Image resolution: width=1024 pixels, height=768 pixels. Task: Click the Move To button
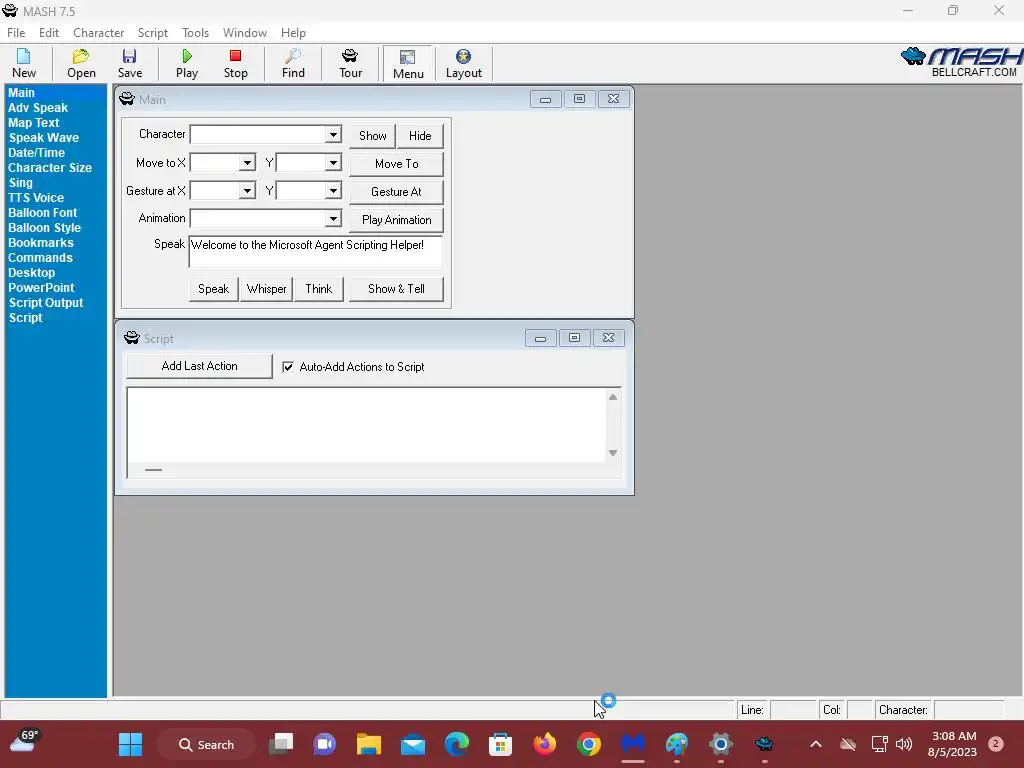[396, 164]
